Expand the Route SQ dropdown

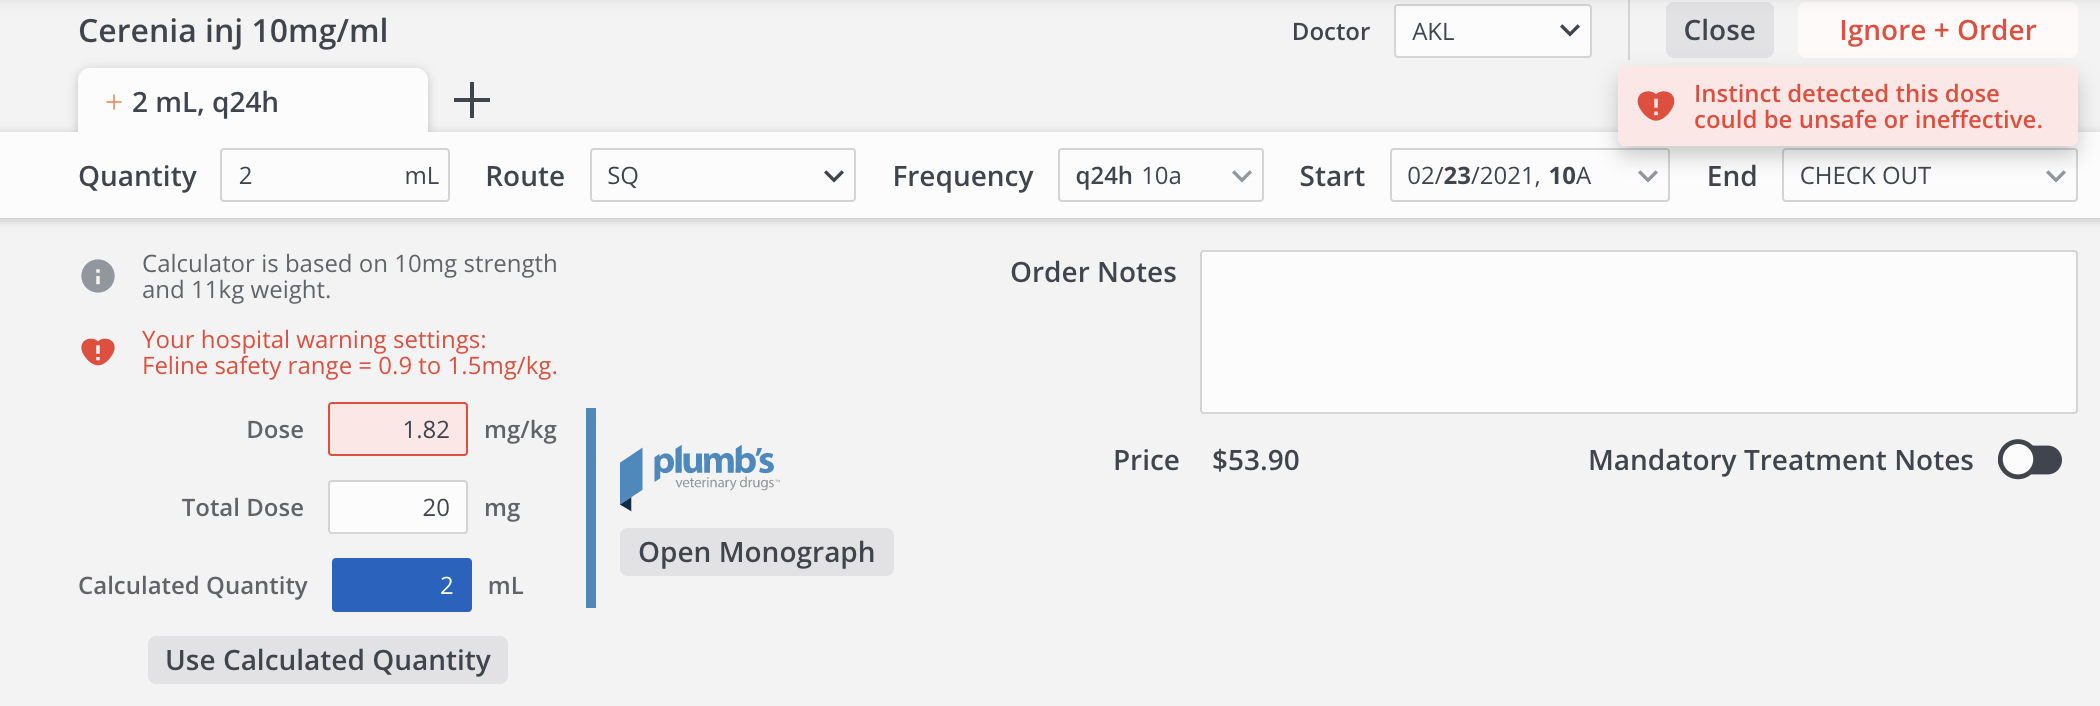(722, 176)
